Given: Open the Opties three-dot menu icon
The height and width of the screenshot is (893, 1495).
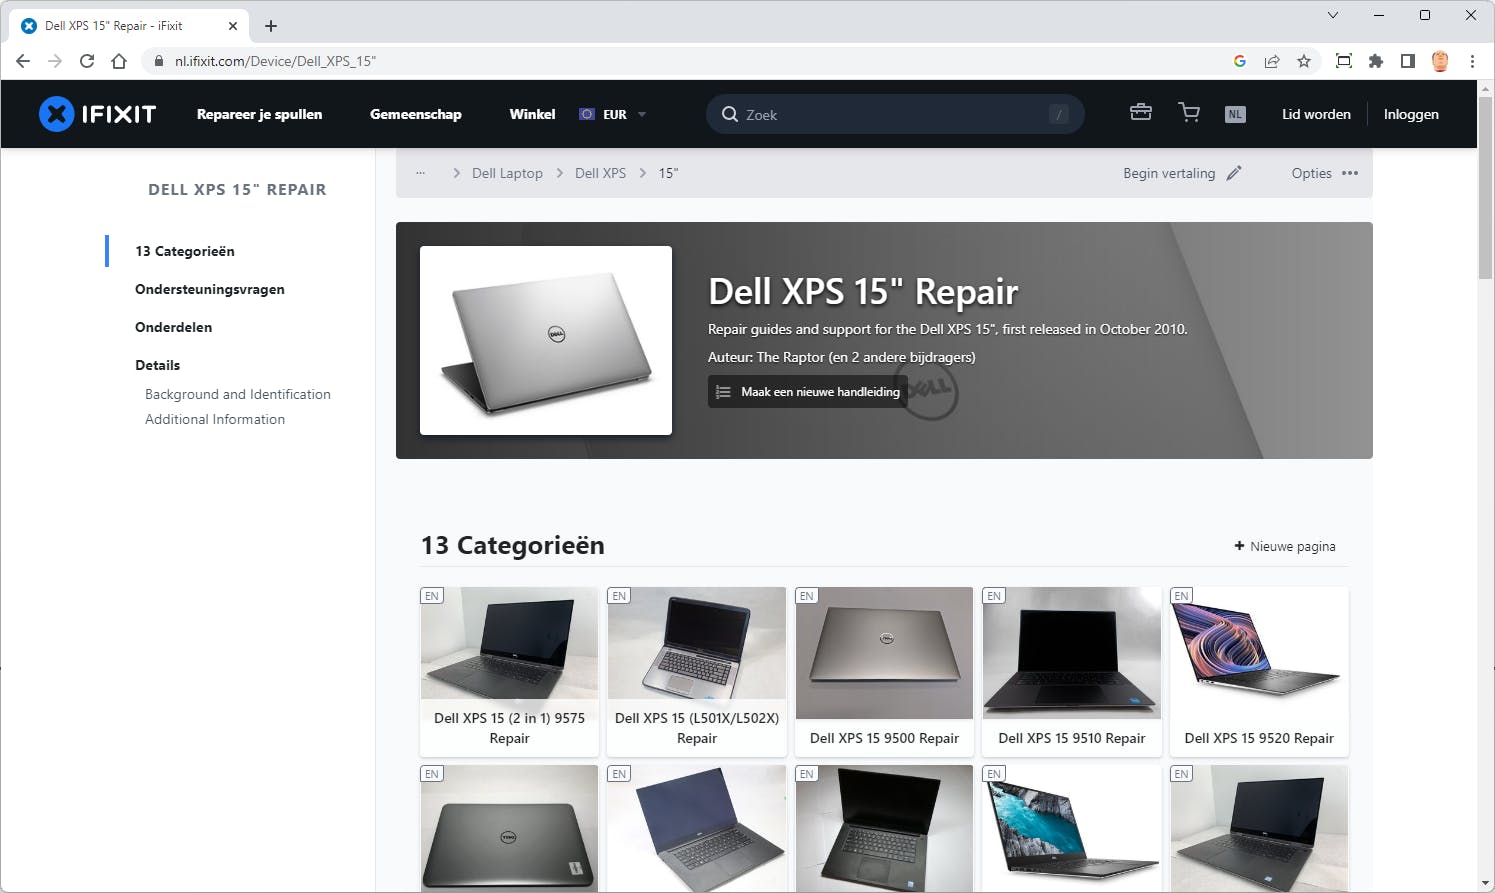Looking at the screenshot, I should coord(1350,173).
